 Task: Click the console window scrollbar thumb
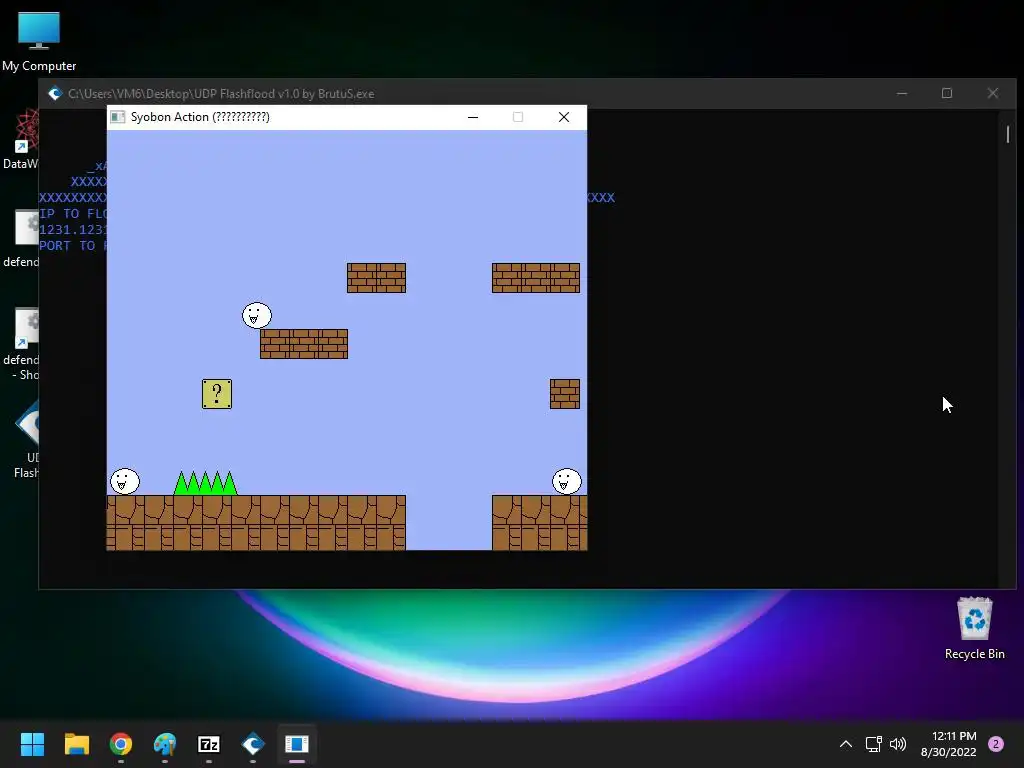point(1008,135)
